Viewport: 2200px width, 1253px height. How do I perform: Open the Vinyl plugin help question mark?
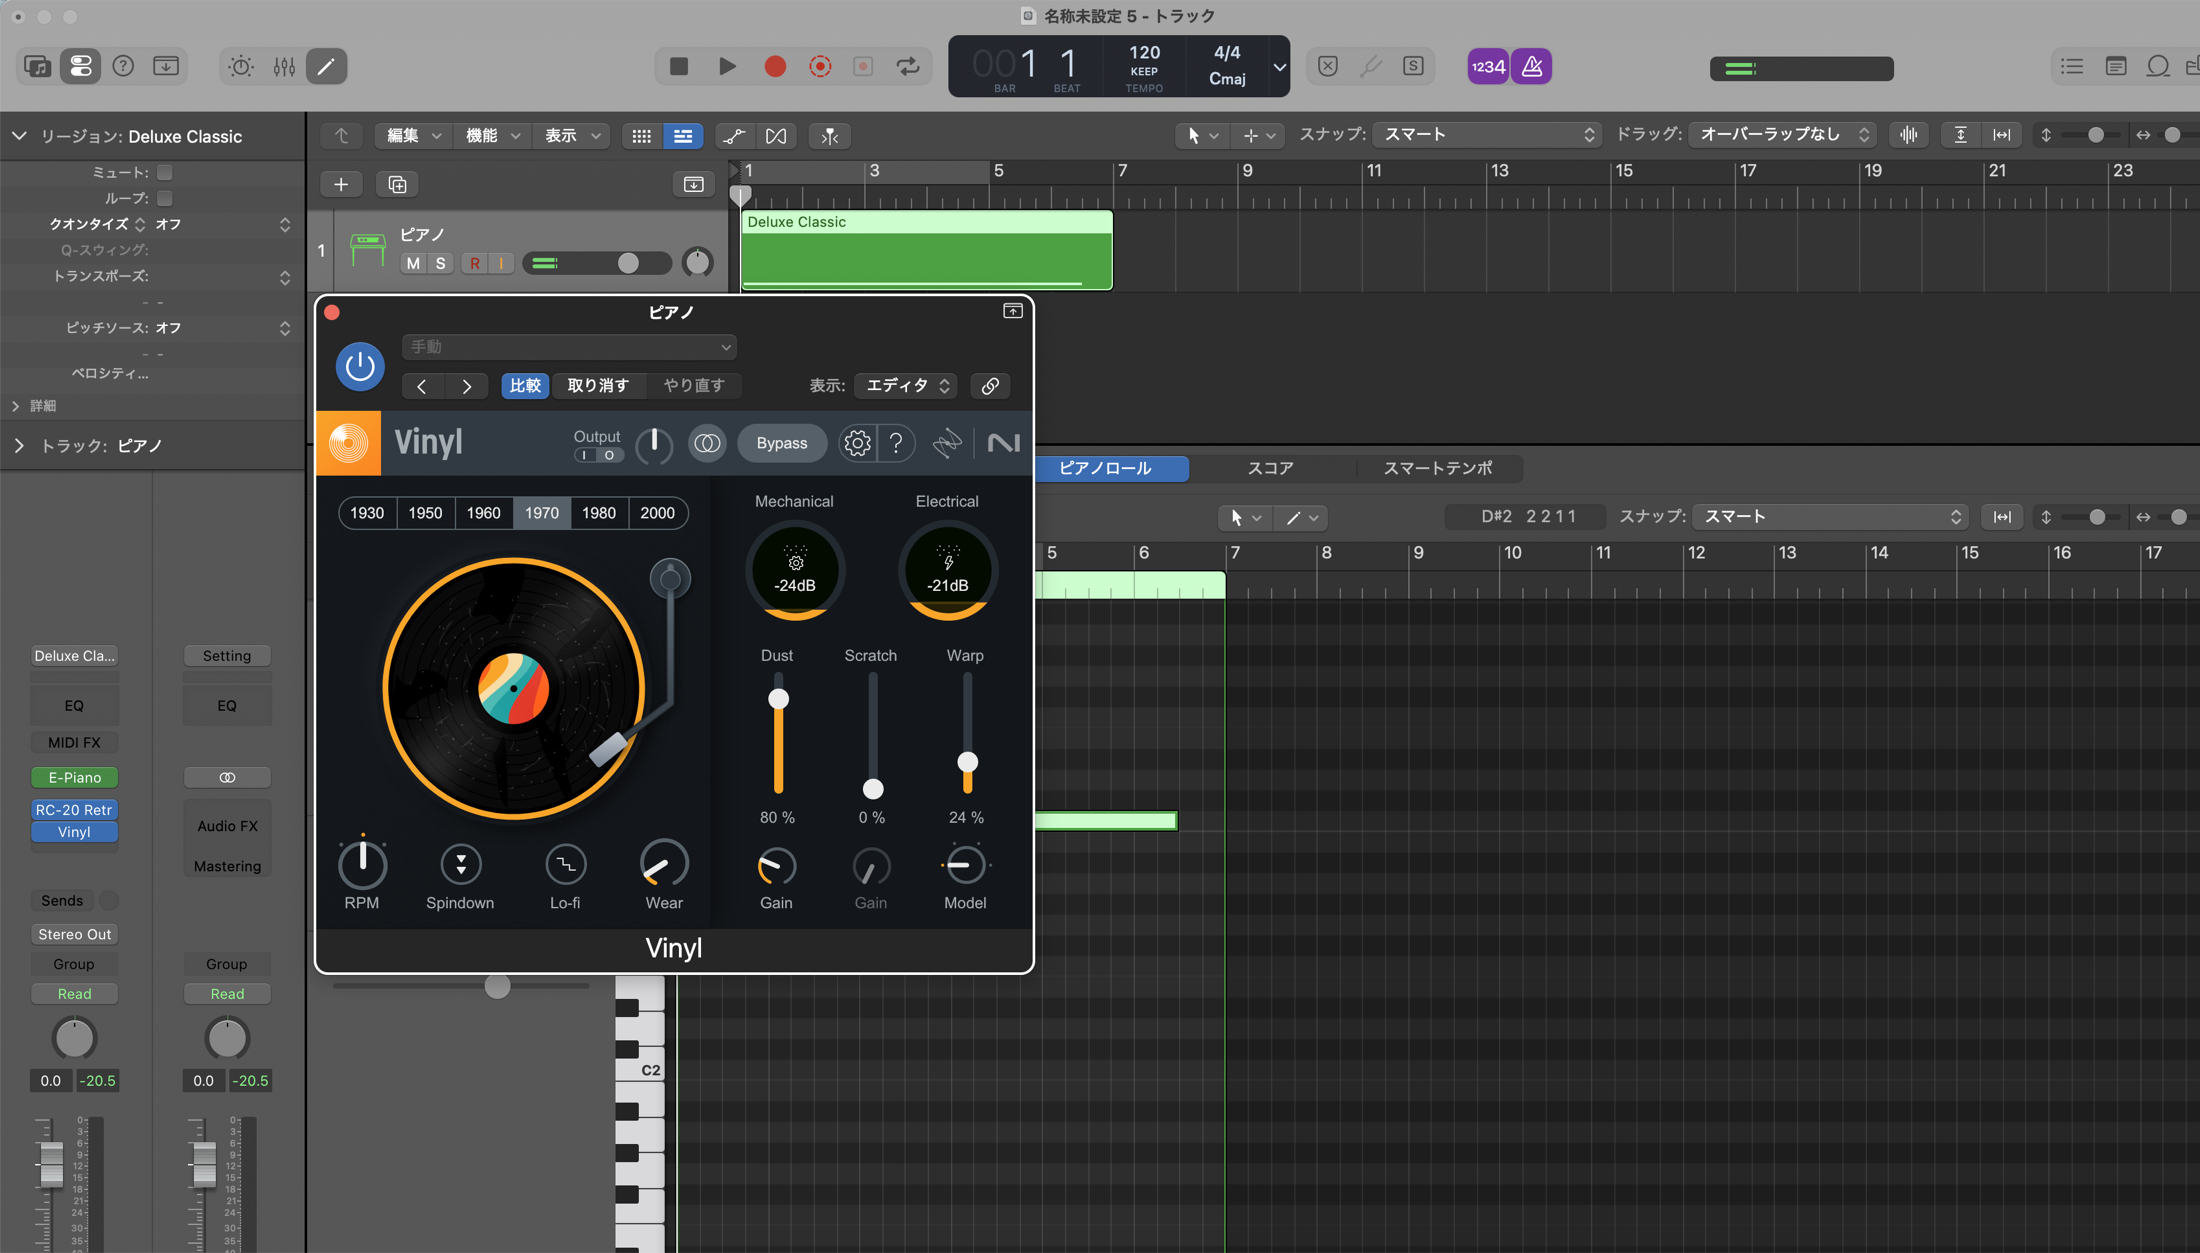pos(896,443)
